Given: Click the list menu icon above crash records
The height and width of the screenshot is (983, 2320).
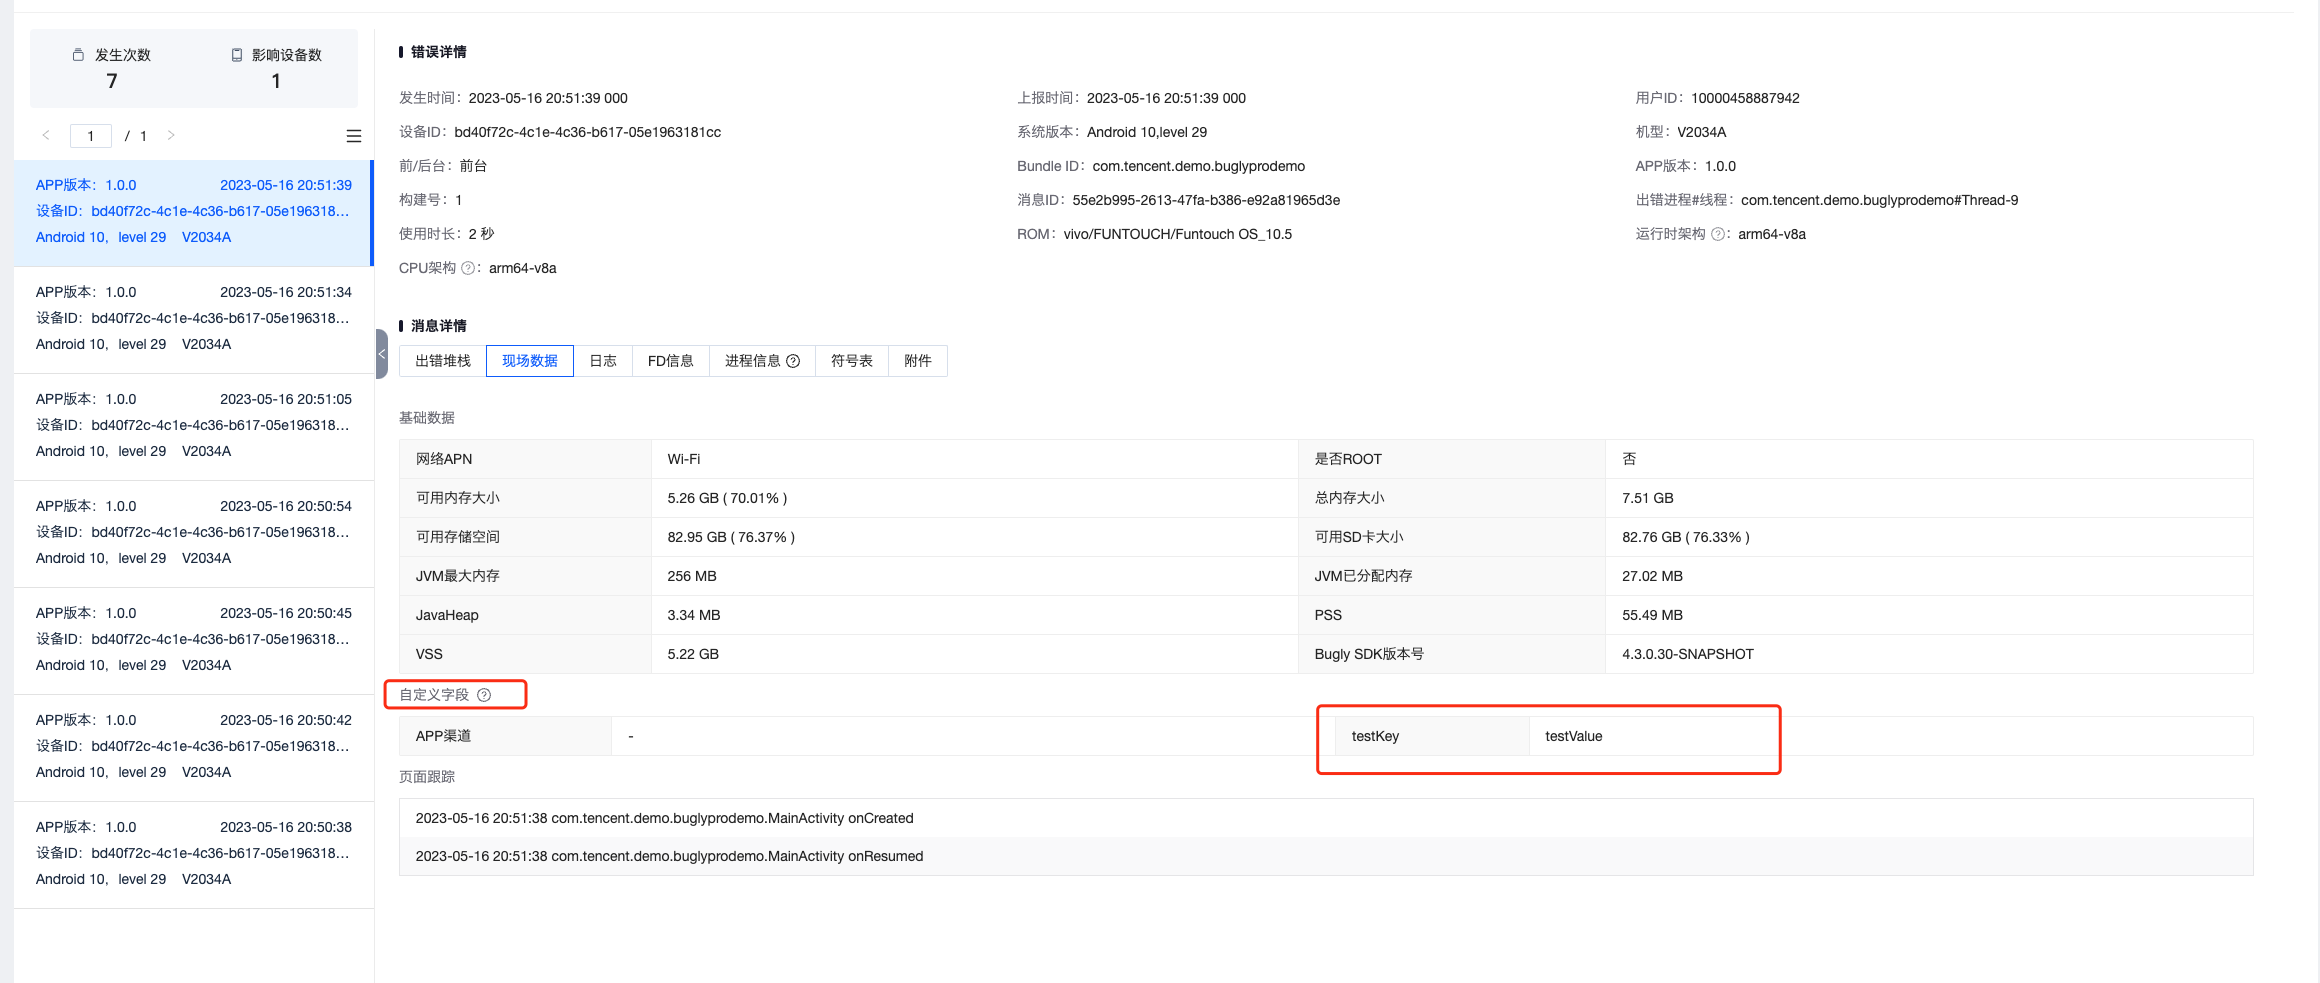Looking at the screenshot, I should tap(353, 136).
